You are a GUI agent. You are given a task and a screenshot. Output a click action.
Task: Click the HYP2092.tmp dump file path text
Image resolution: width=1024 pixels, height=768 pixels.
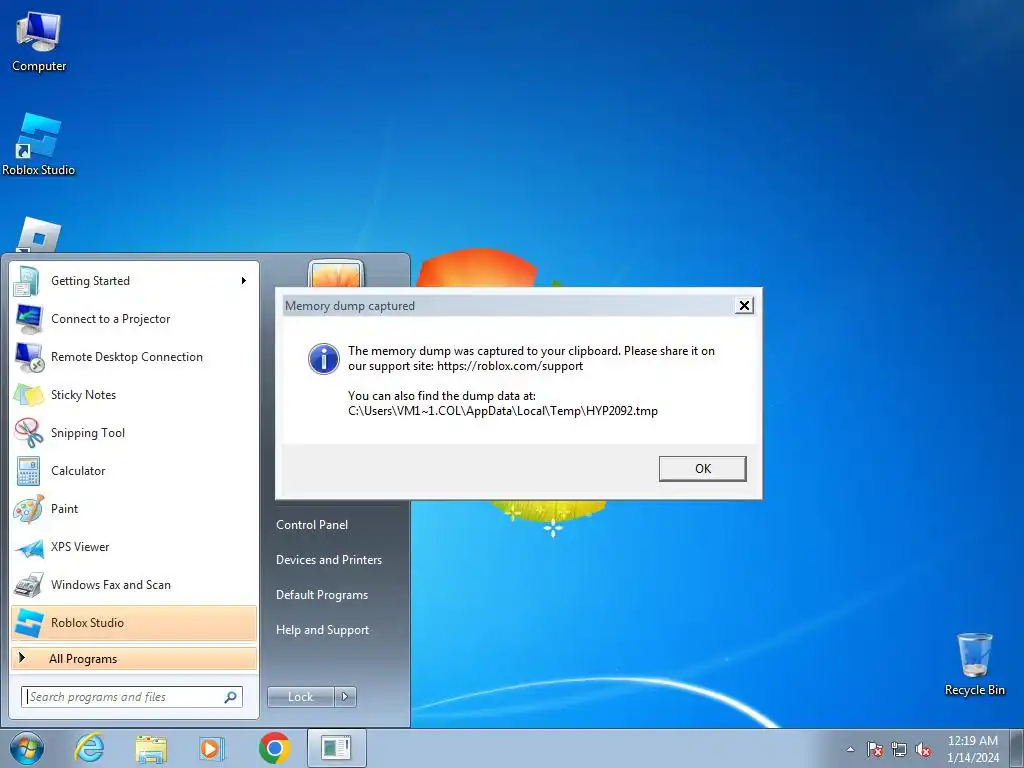coord(502,411)
